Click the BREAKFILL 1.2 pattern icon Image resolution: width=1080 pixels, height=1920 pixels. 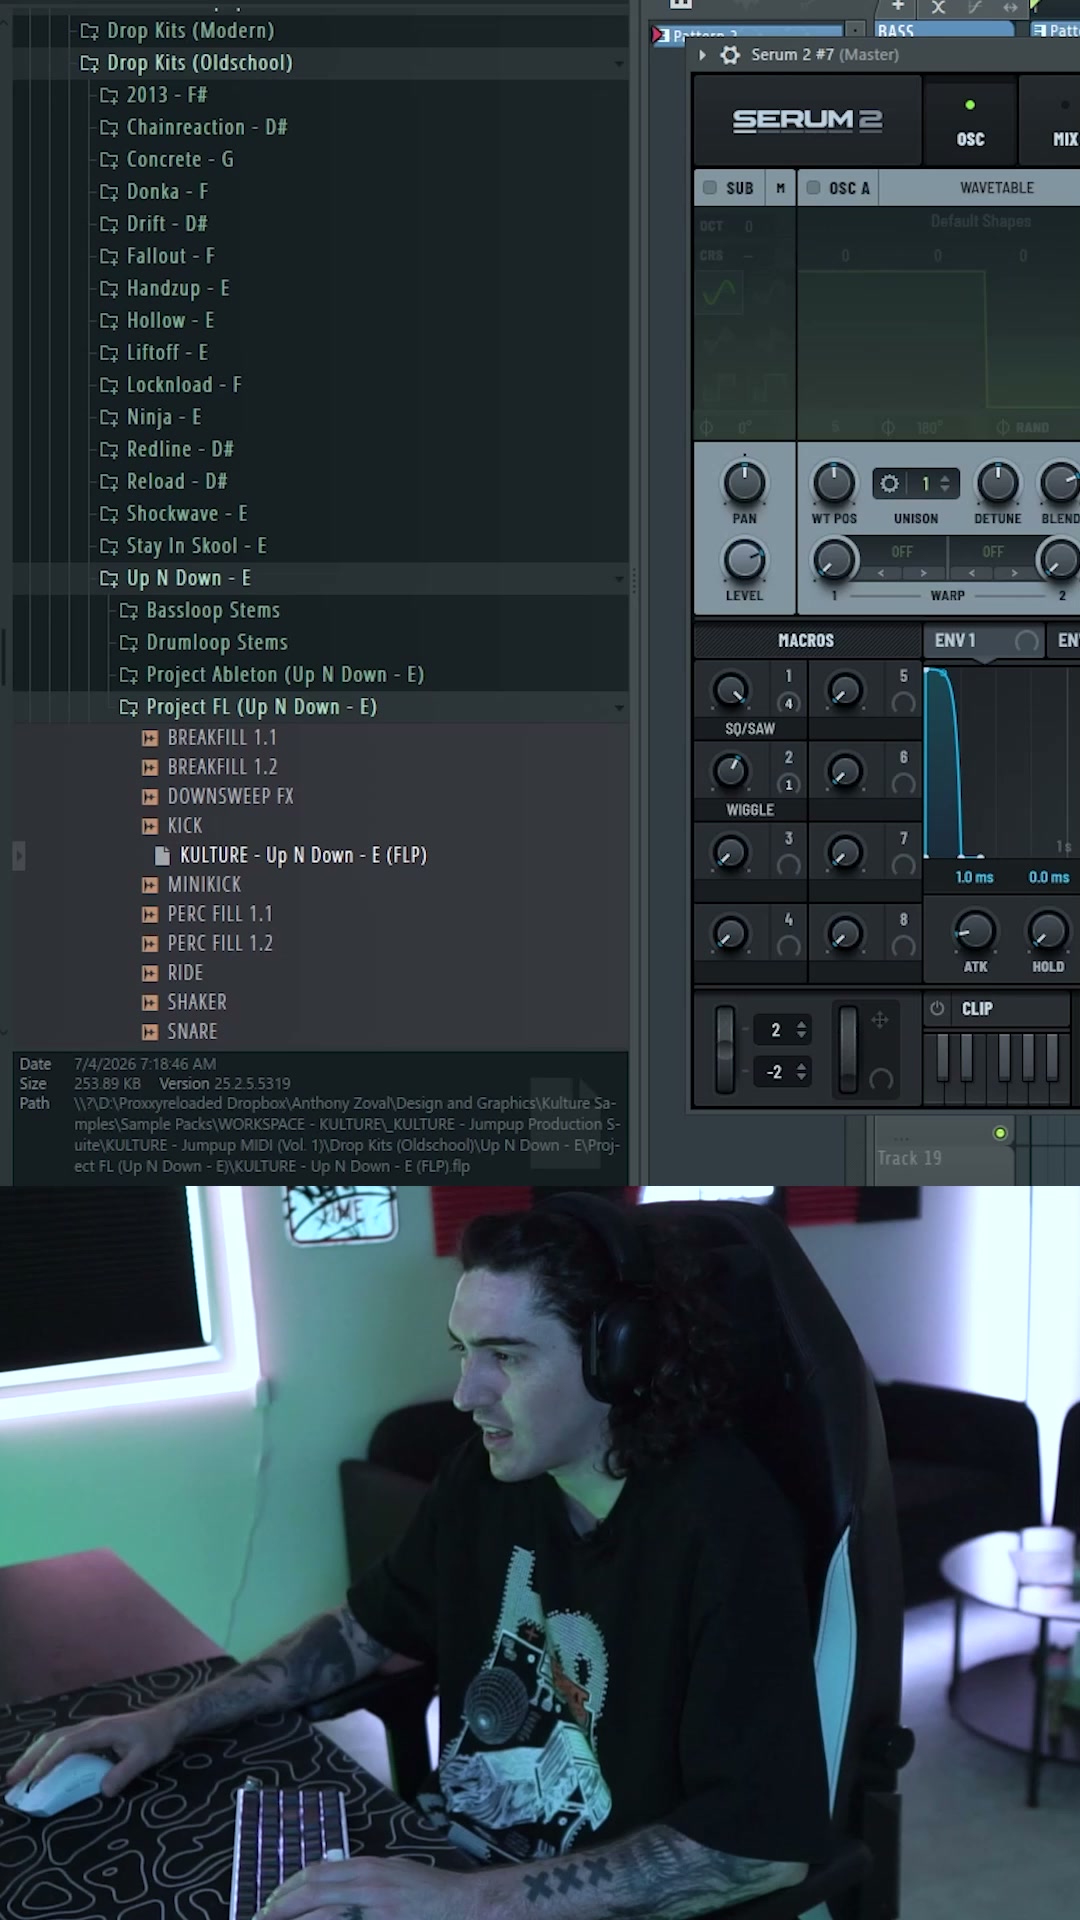click(x=150, y=767)
